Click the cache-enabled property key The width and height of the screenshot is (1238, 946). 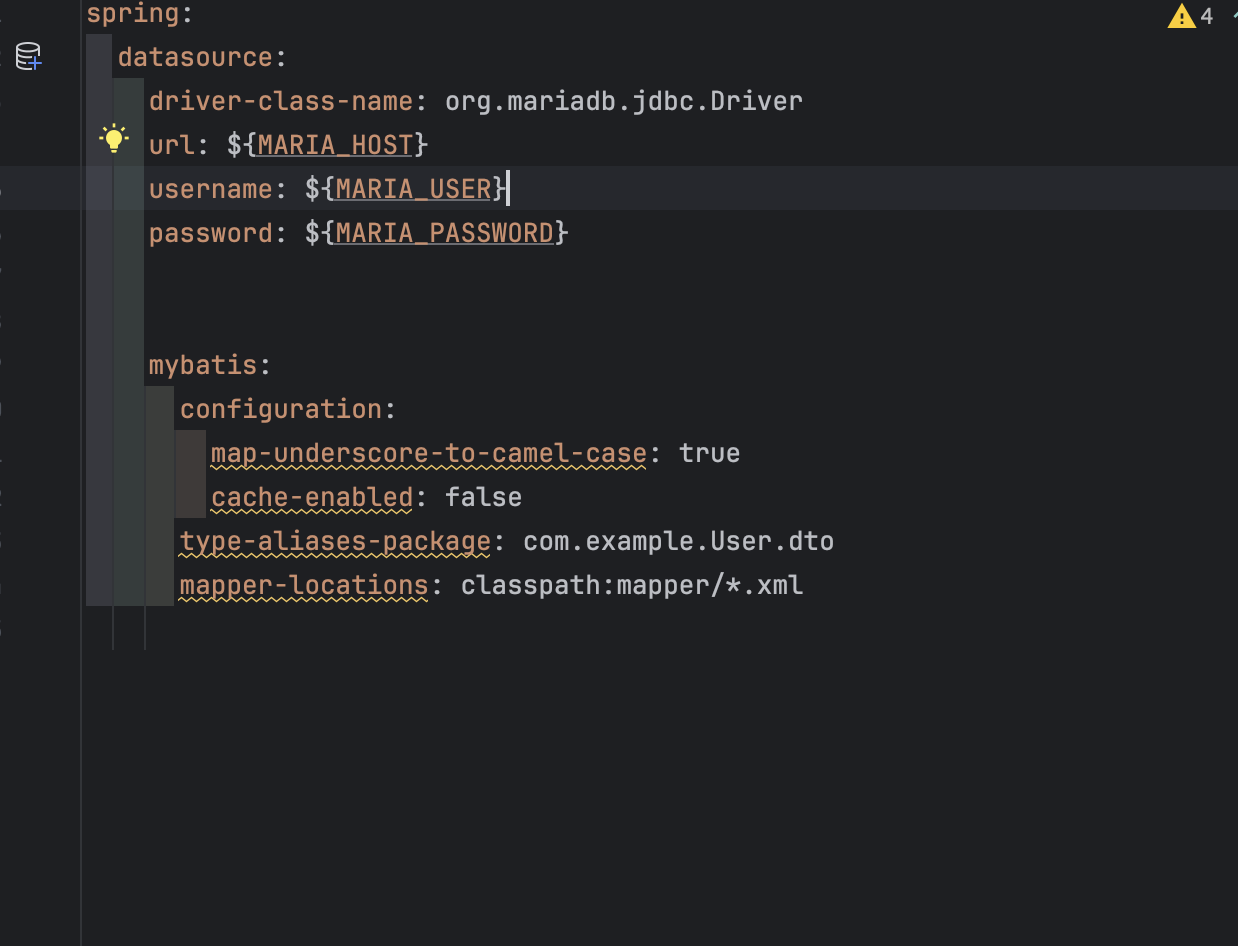(310, 496)
